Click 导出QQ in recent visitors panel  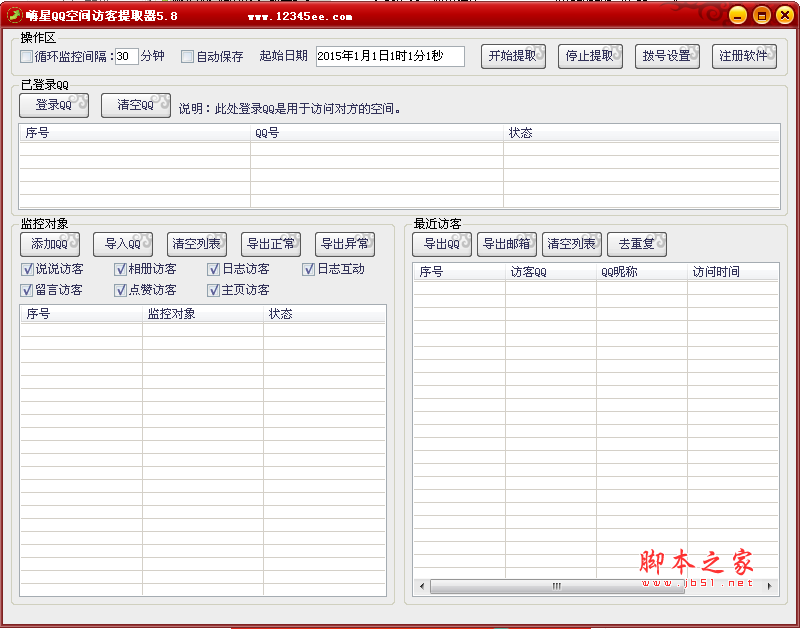tap(442, 244)
